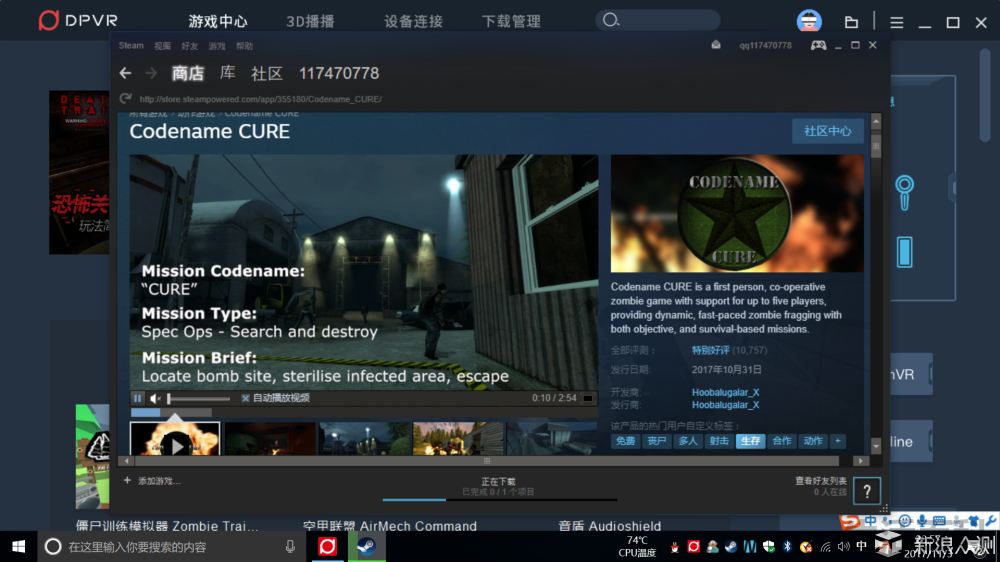Open Steam's 帮助 menu
The width and height of the screenshot is (1000, 562).
tap(244, 46)
